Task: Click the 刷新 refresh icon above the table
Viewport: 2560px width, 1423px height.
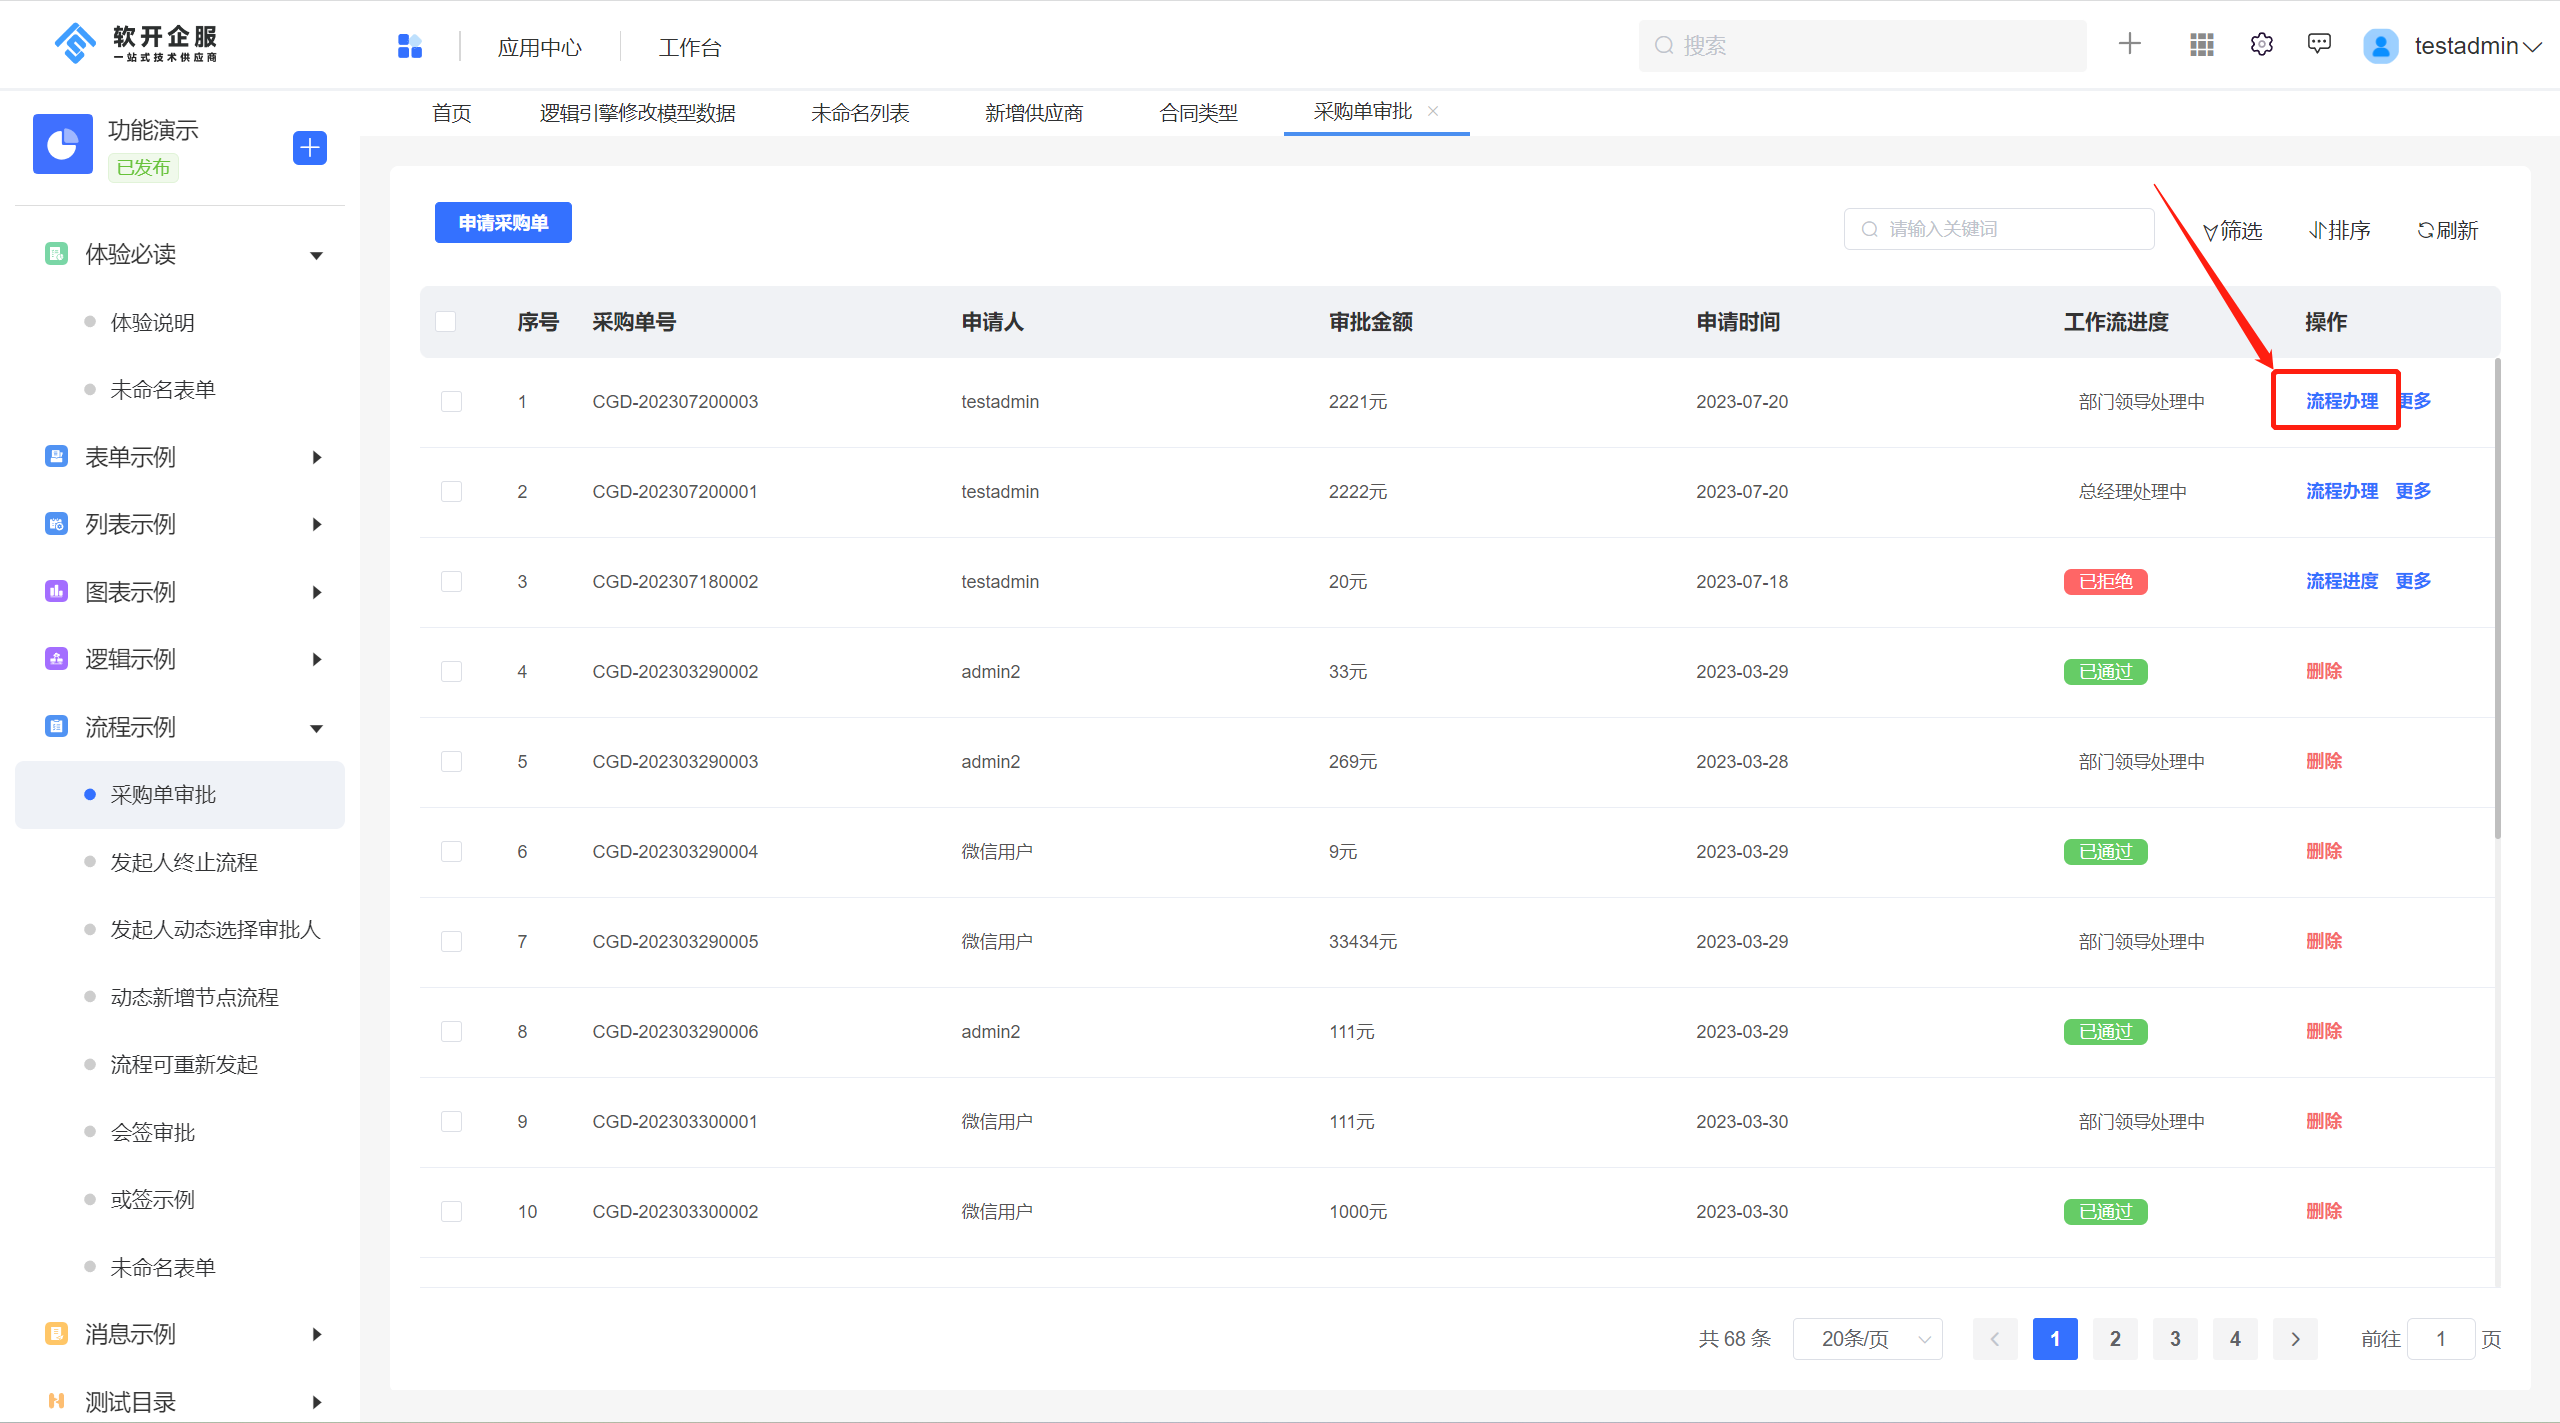Action: [2447, 229]
